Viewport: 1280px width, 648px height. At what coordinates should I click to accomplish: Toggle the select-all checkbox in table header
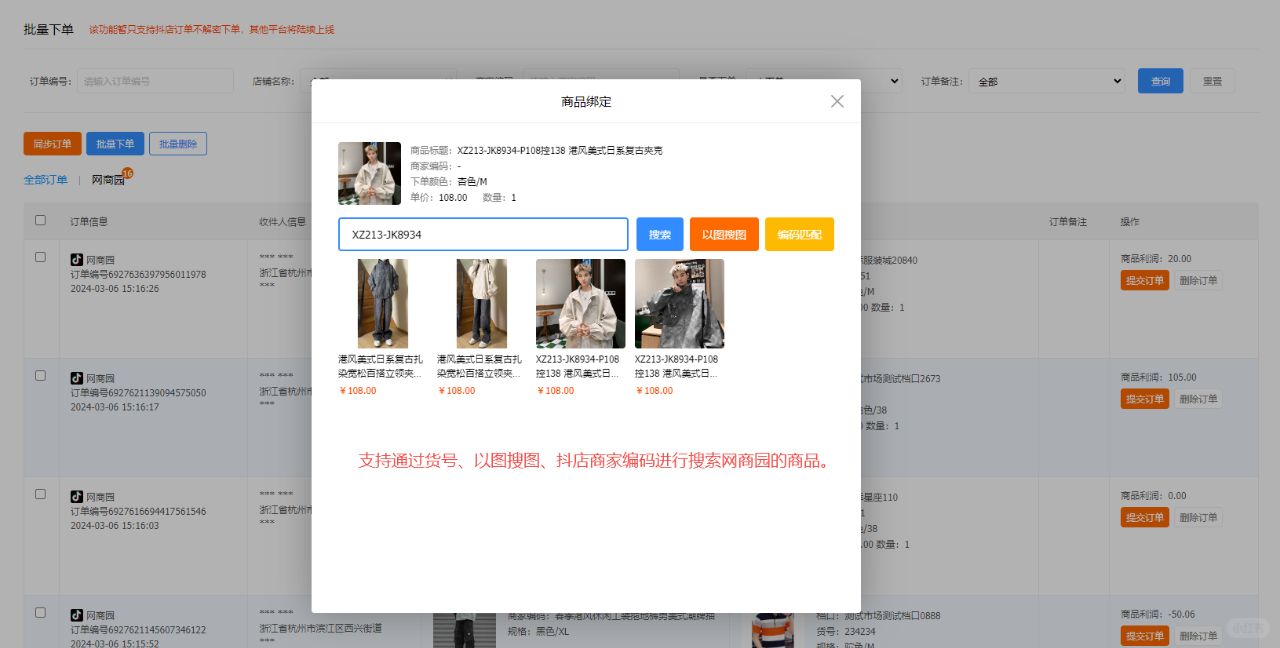pyautogui.click(x=40, y=220)
